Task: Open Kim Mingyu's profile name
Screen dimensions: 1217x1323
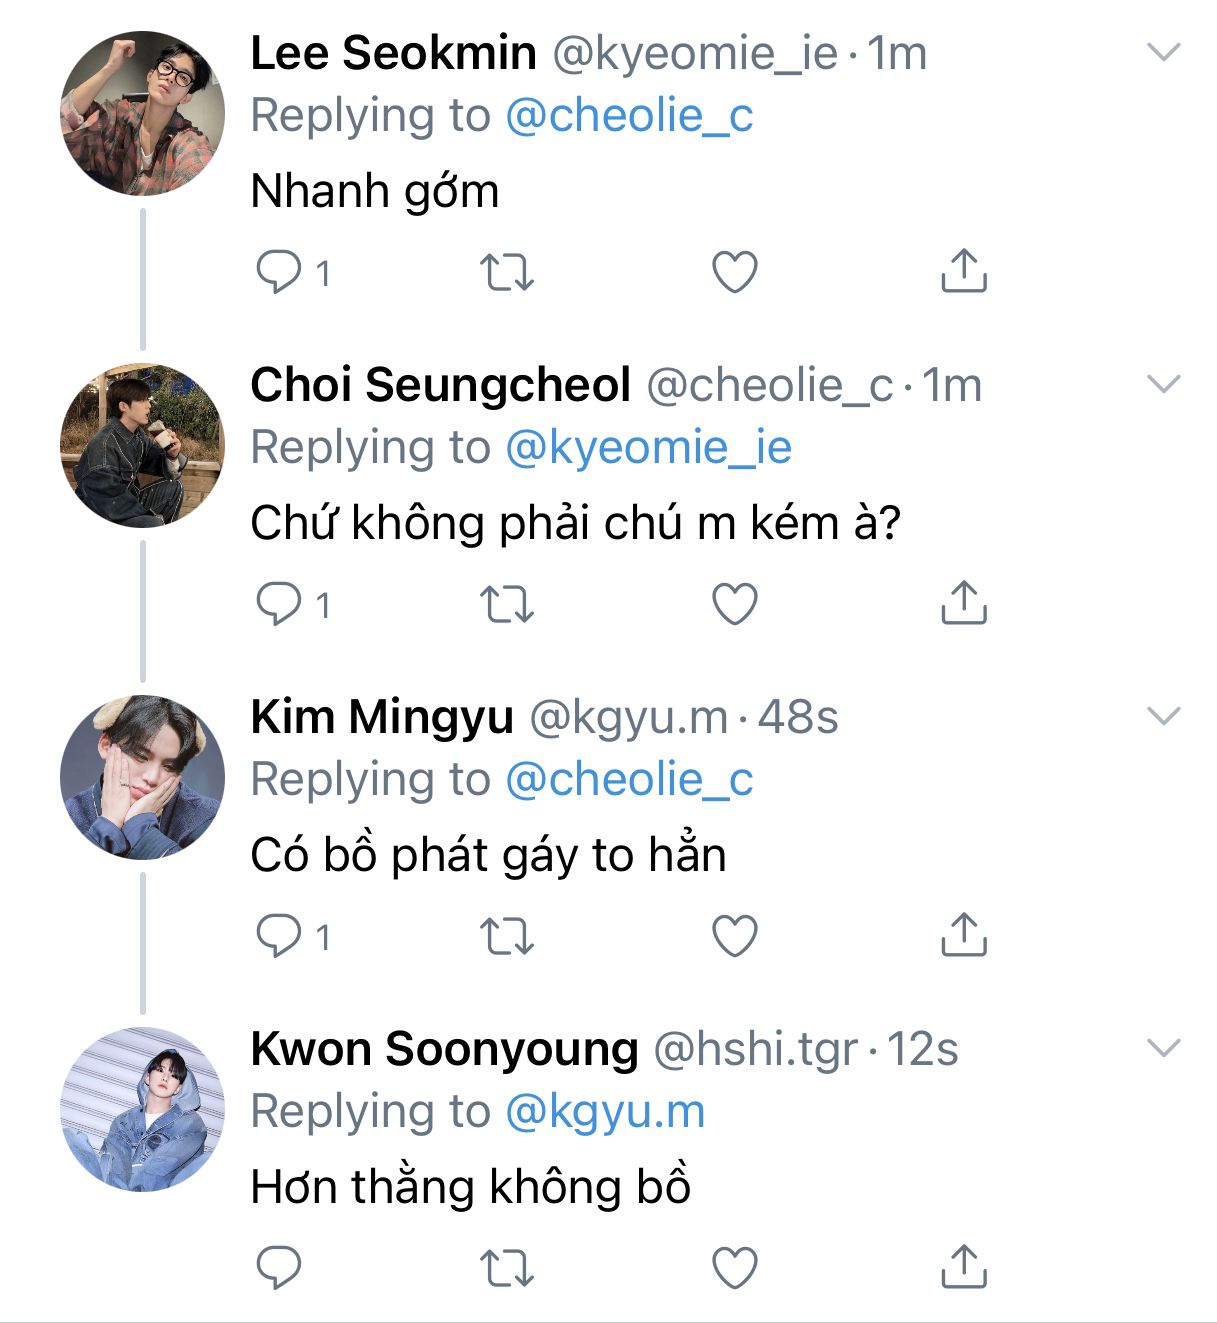Action: point(382,717)
